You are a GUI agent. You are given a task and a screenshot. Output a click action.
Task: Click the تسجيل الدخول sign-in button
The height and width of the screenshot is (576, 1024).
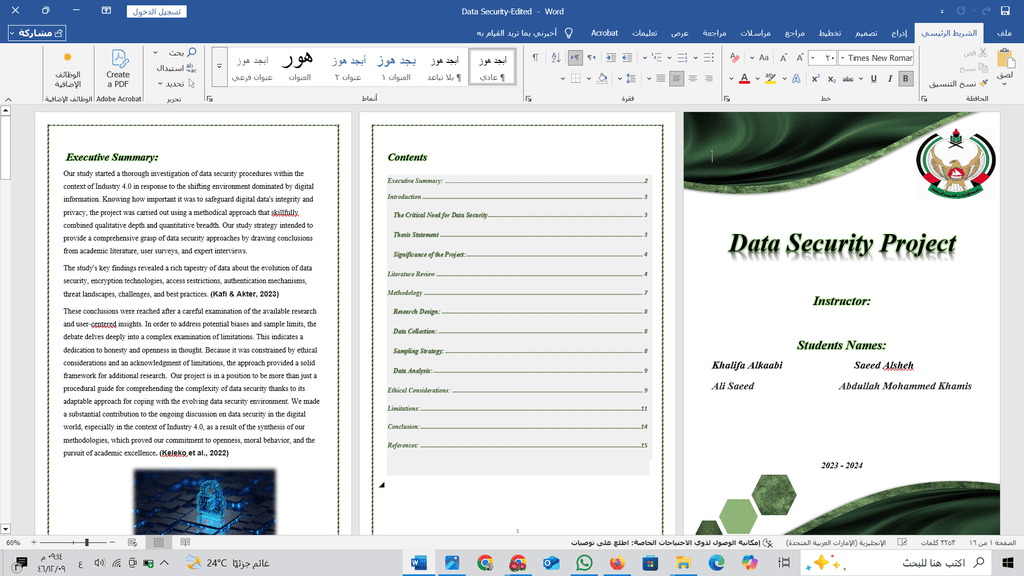tap(157, 12)
